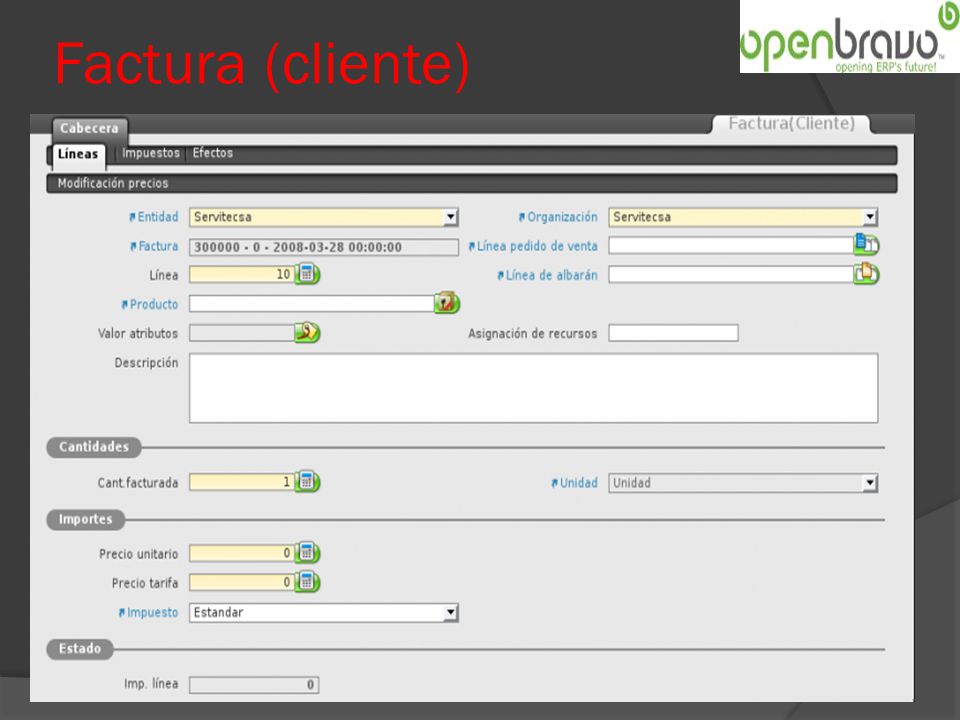Focus the Producto input field

click(312, 303)
